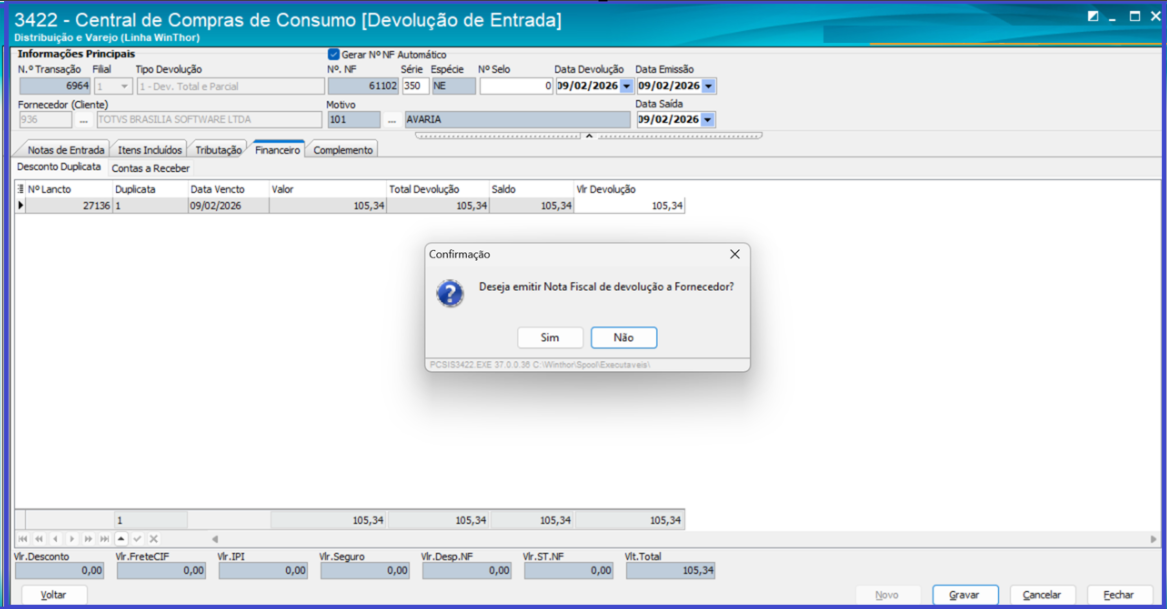The width and height of the screenshot is (1167, 609).
Task: Jump back a page in grid navigator
Action: pos(39,538)
